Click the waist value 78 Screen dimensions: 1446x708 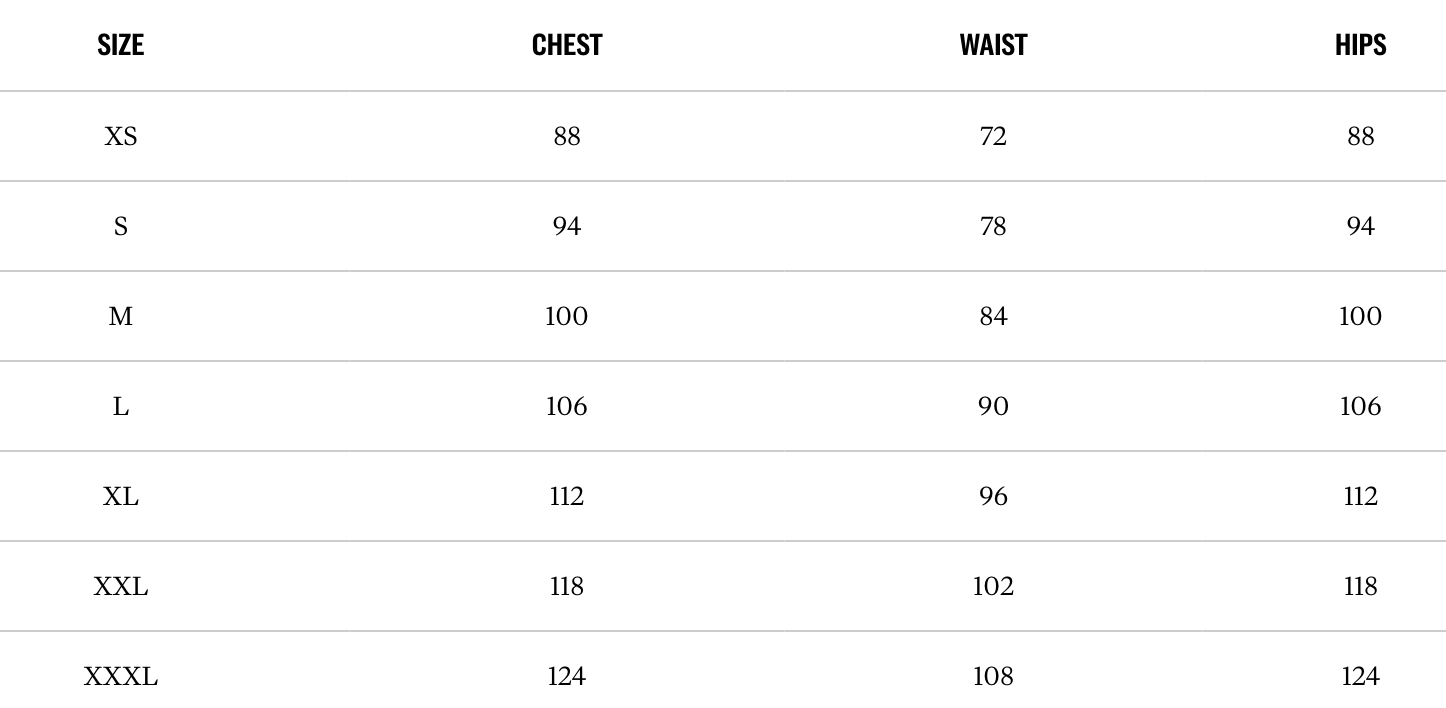point(993,226)
